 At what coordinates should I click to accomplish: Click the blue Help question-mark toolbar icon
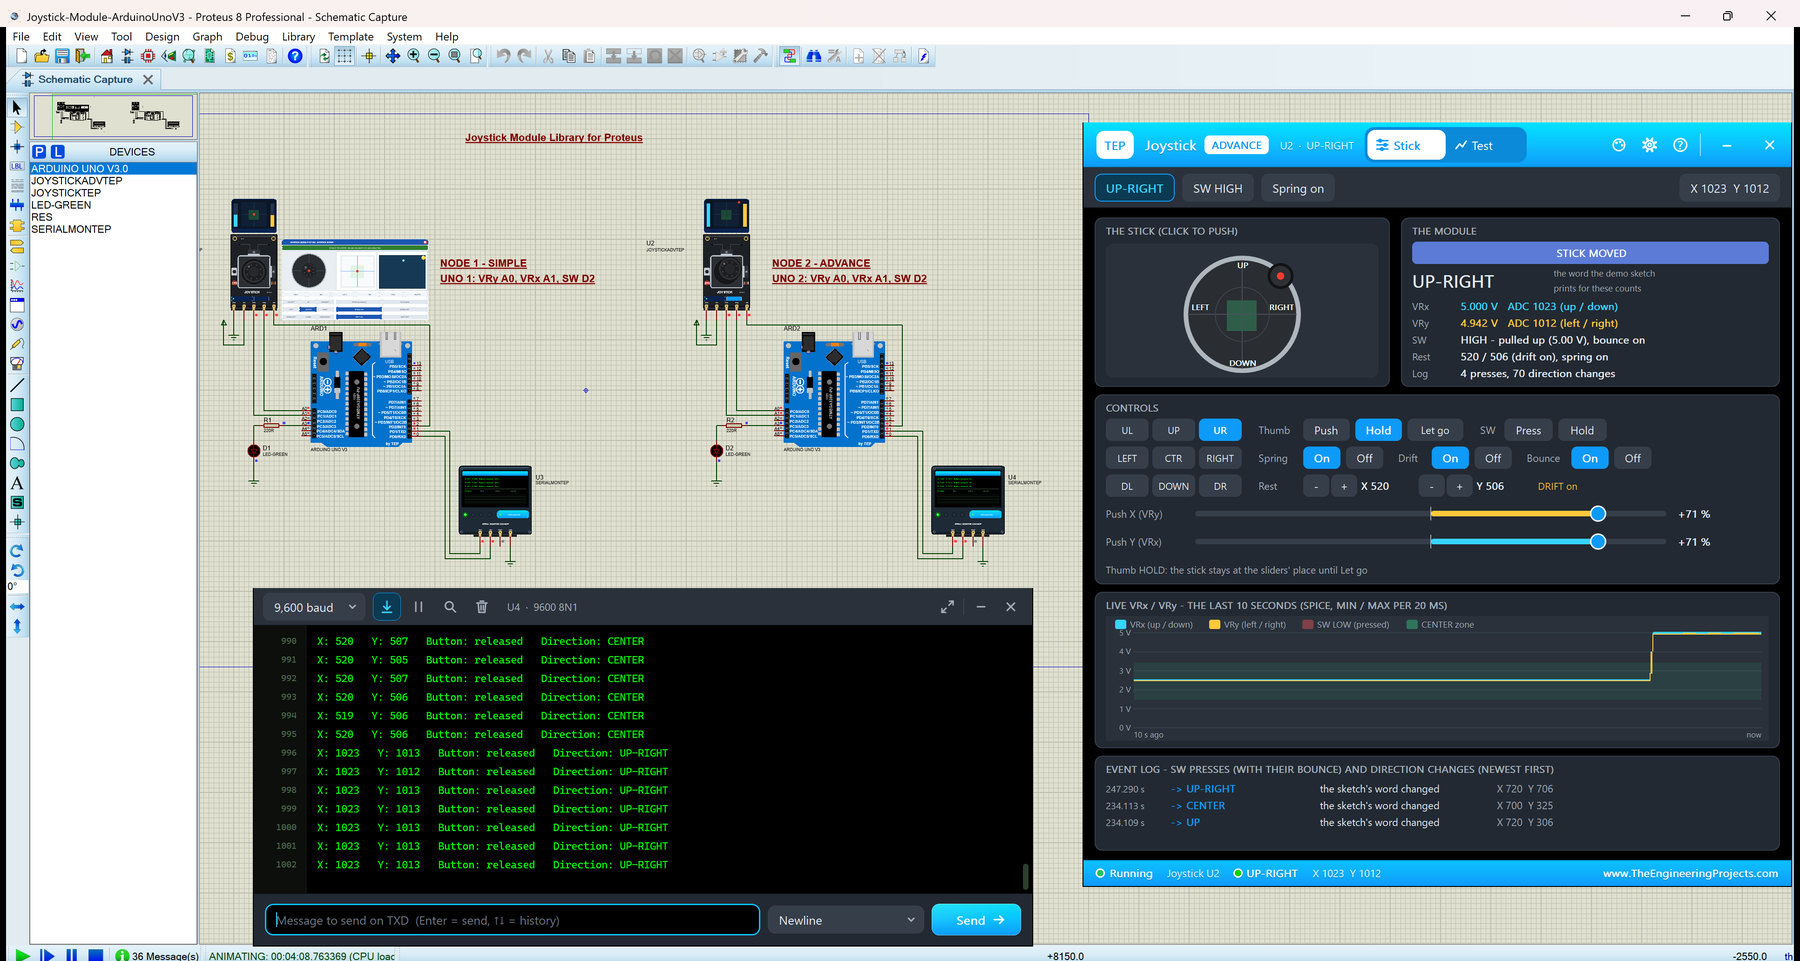coord(295,56)
